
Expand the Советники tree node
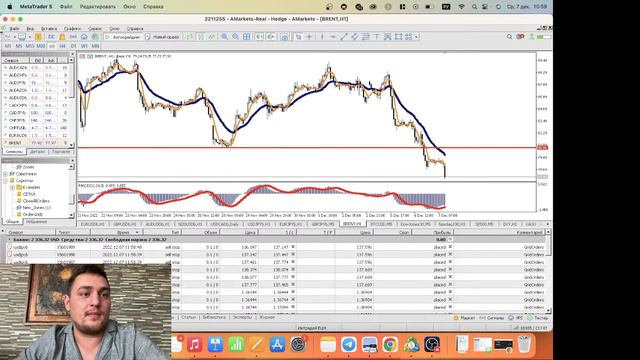pyautogui.click(x=6, y=174)
